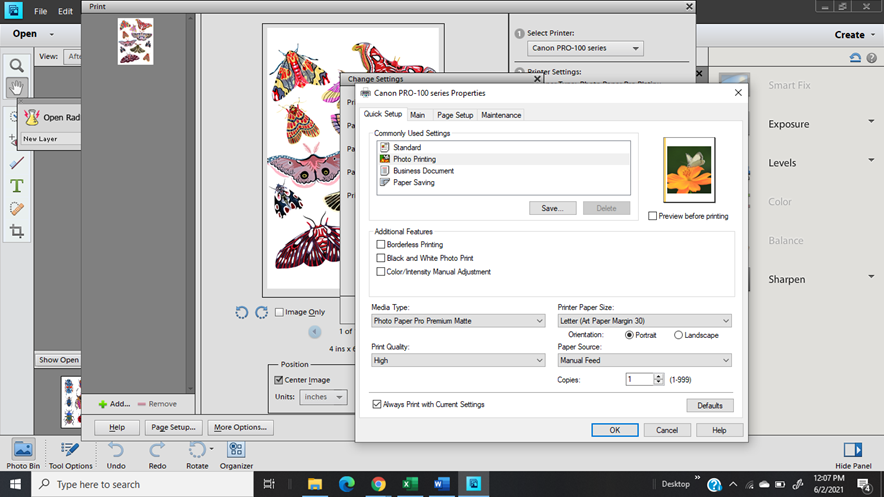The image size is (884, 497).
Task: Uncheck Always Print with Current Settings
Action: tap(377, 404)
